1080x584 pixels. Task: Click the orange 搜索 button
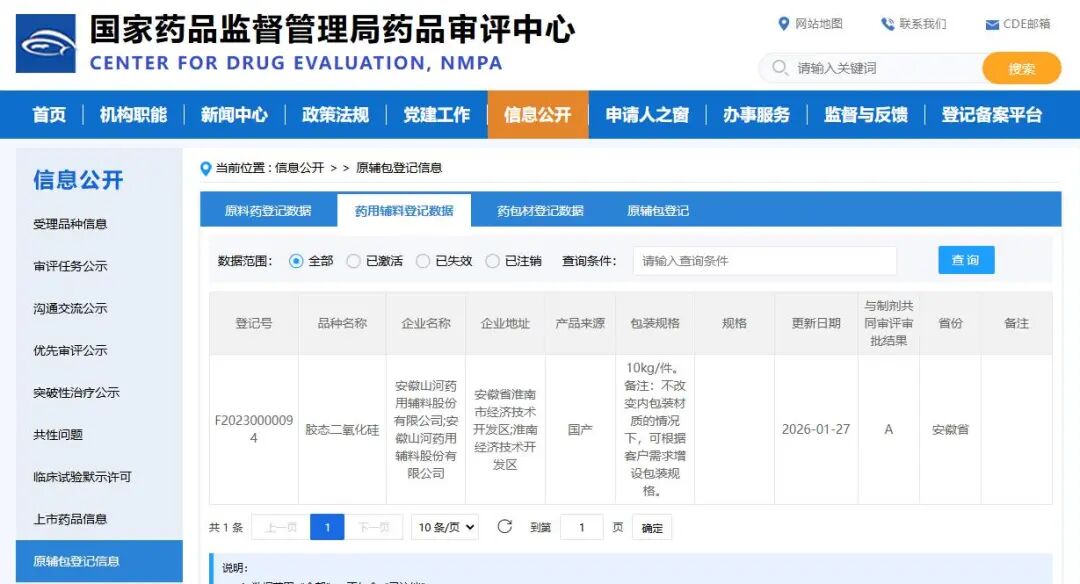click(1021, 68)
